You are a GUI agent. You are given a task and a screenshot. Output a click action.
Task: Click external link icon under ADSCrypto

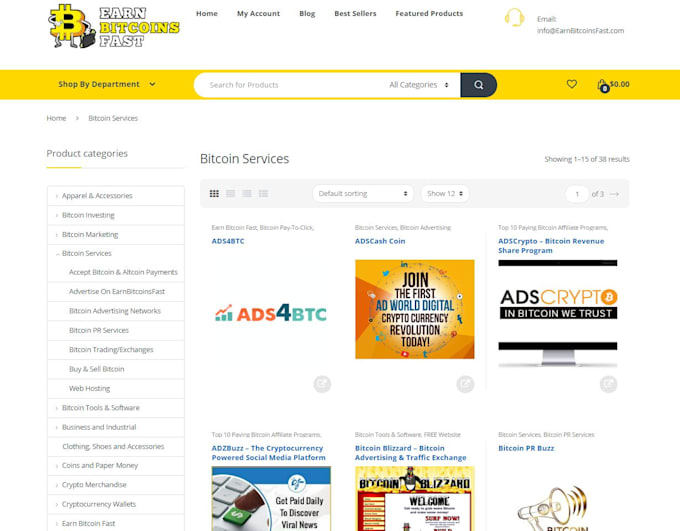(608, 384)
